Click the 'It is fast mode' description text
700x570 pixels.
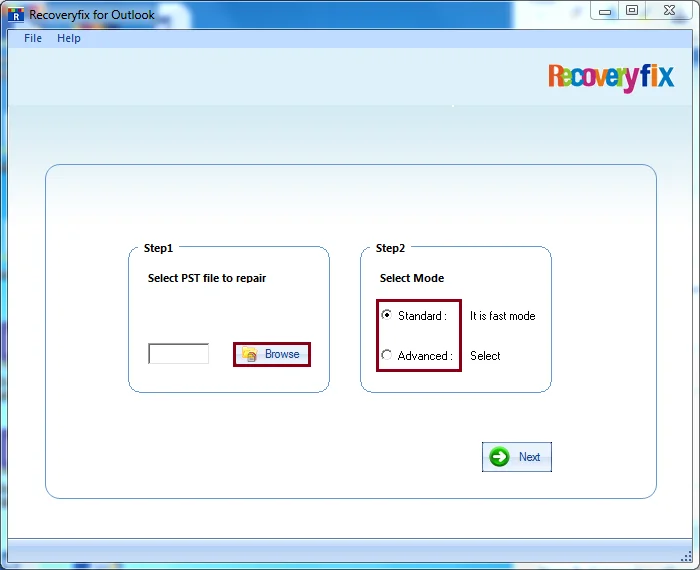(x=502, y=316)
